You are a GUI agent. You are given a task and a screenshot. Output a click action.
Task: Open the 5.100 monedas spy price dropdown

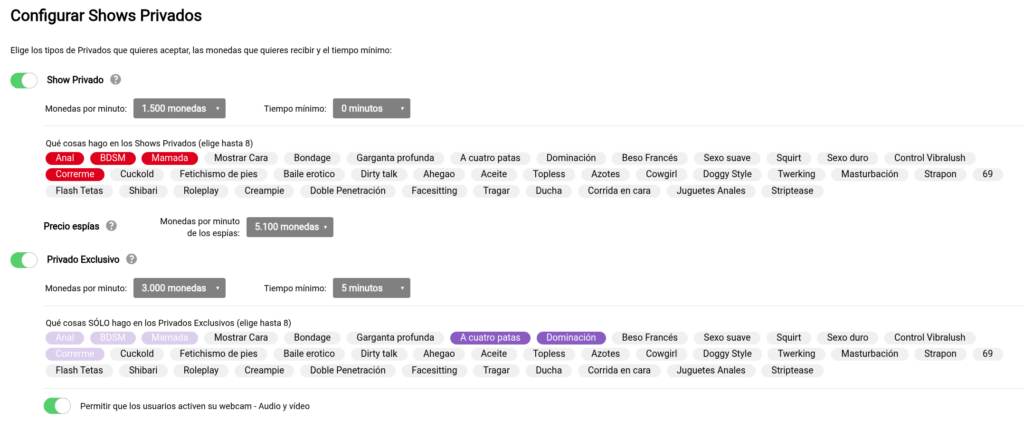290,227
